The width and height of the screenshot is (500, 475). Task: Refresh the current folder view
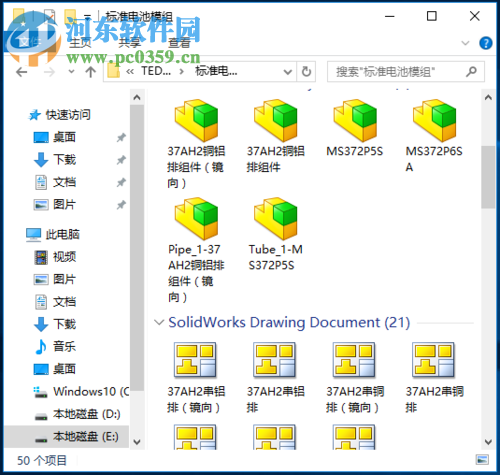(x=306, y=71)
